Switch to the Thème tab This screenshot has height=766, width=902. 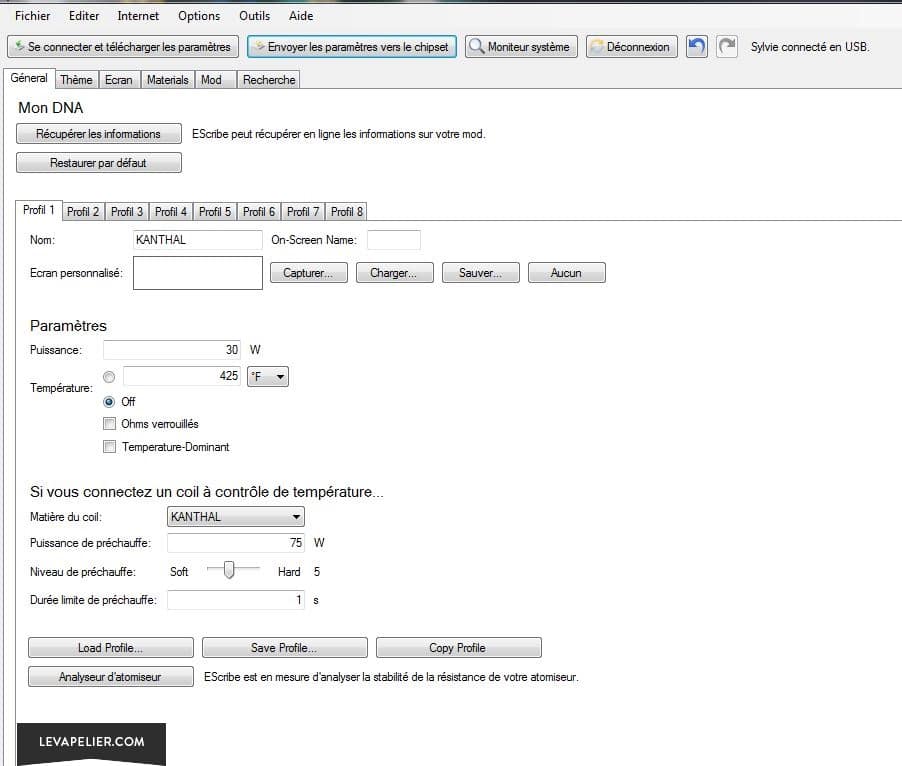coord(77,80)
